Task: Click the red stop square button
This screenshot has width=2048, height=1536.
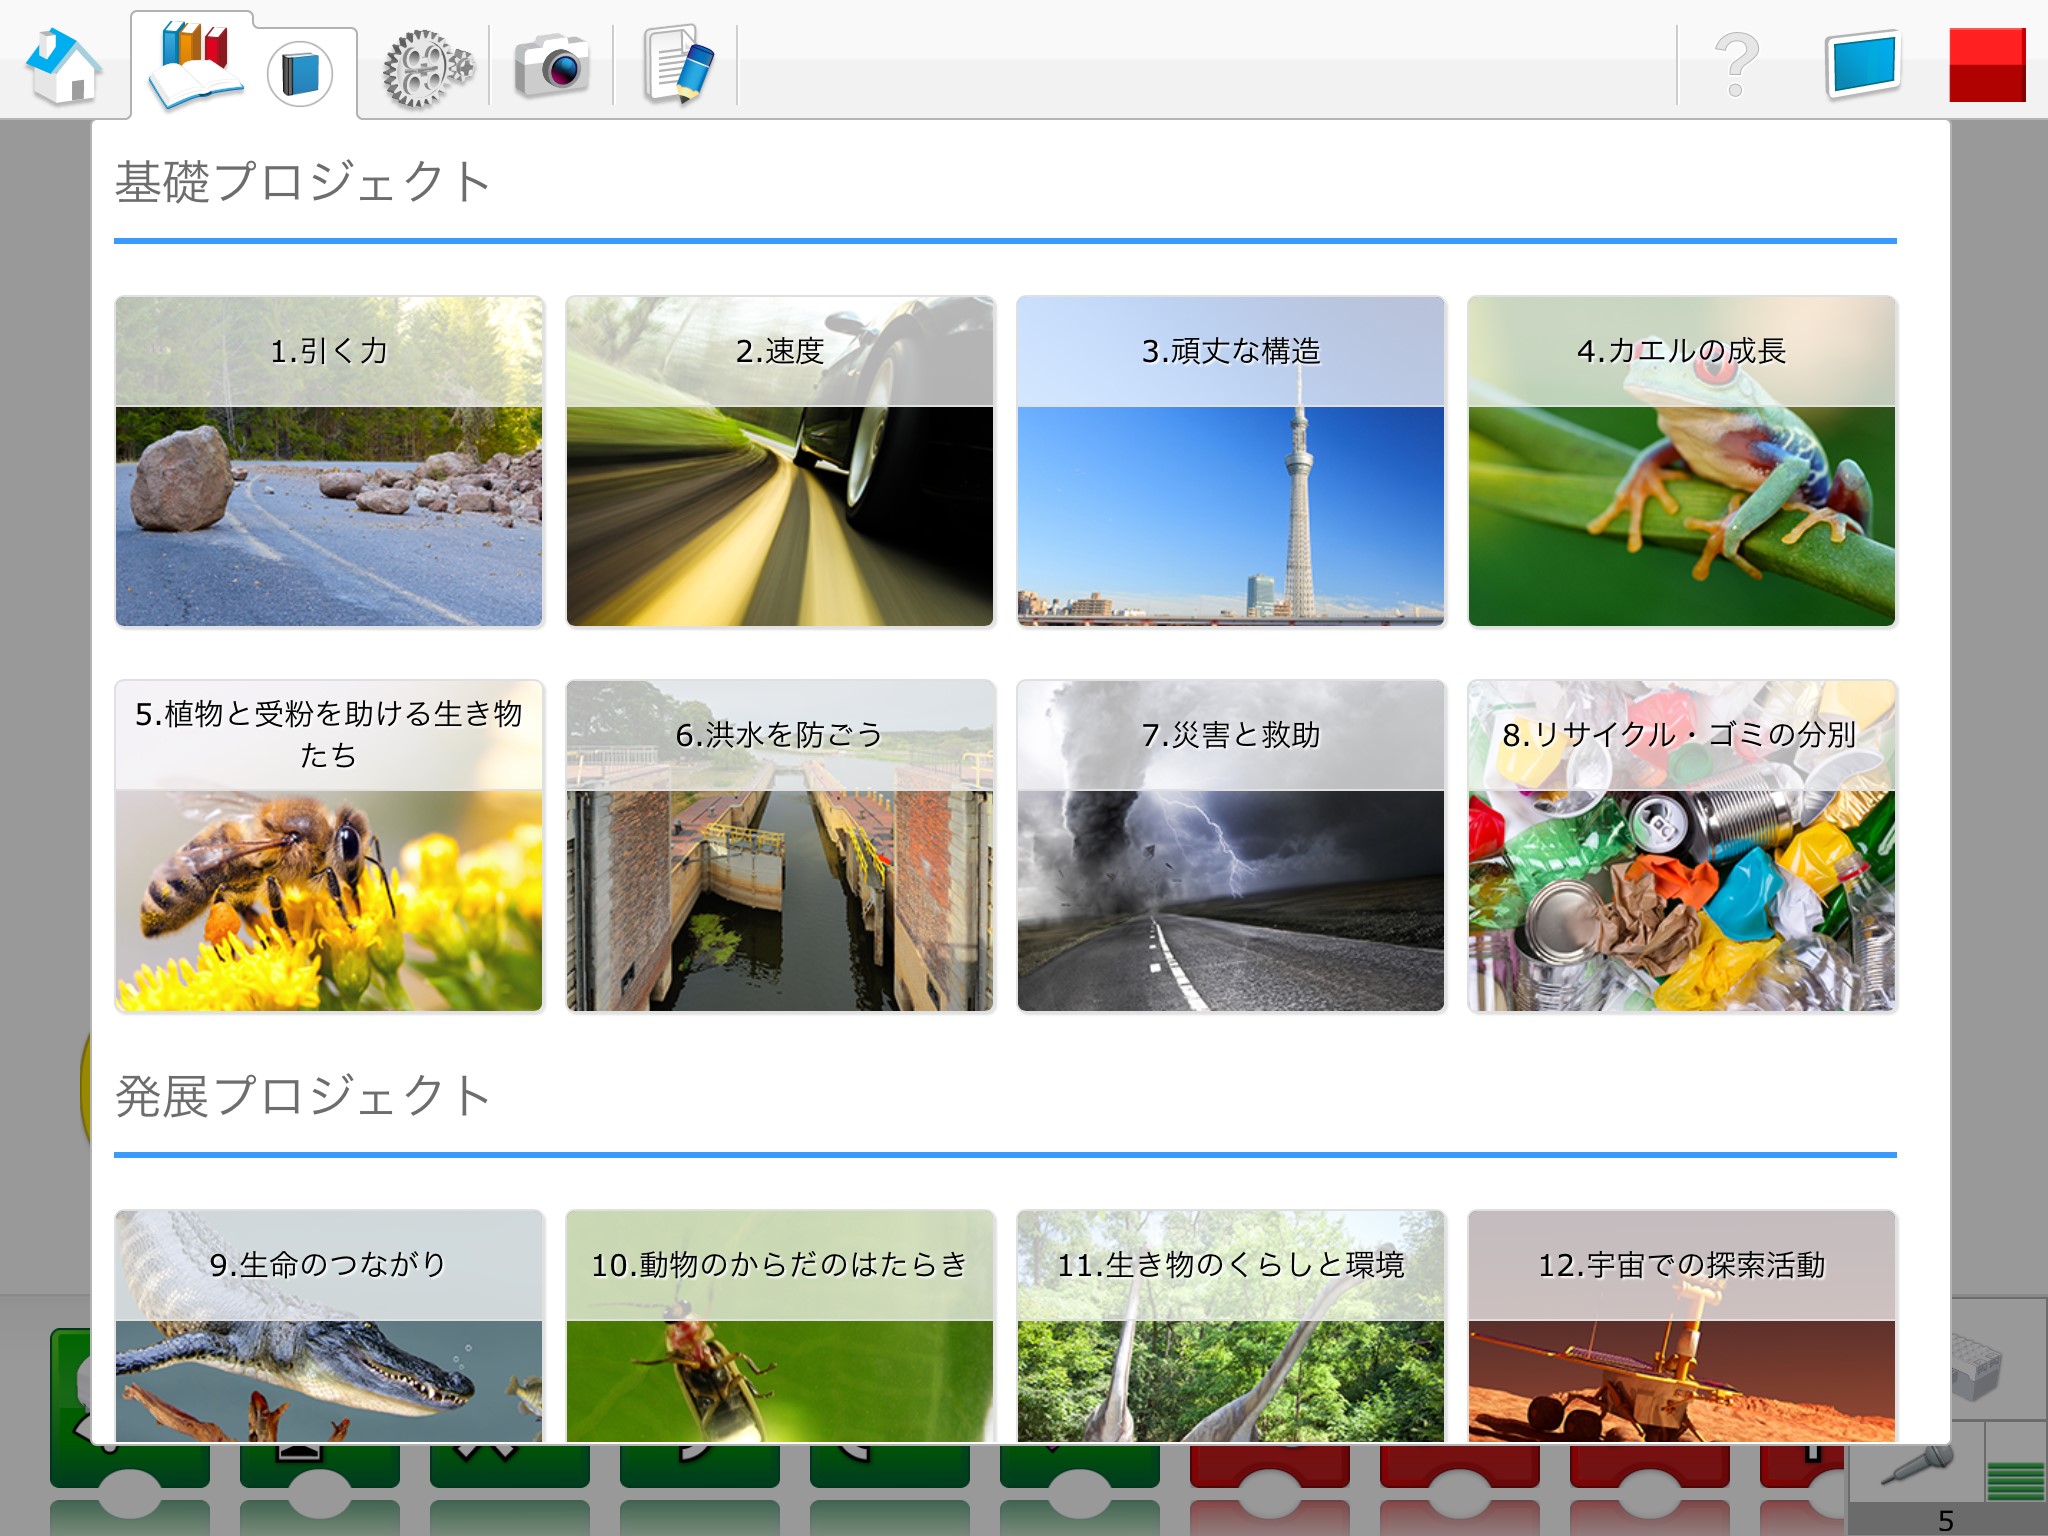Action: [x=1987, y=66]
